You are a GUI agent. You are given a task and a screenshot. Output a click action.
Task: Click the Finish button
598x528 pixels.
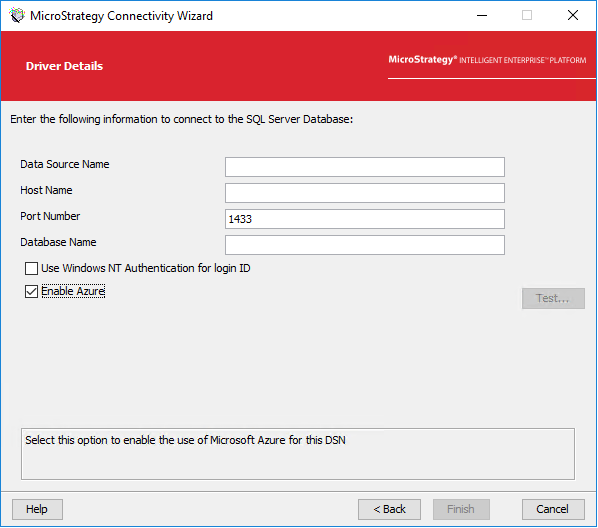(461, 509)
